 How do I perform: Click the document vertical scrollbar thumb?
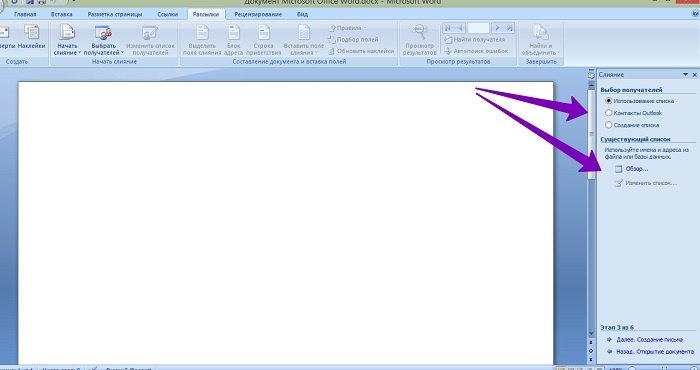[x=592, y=134]
